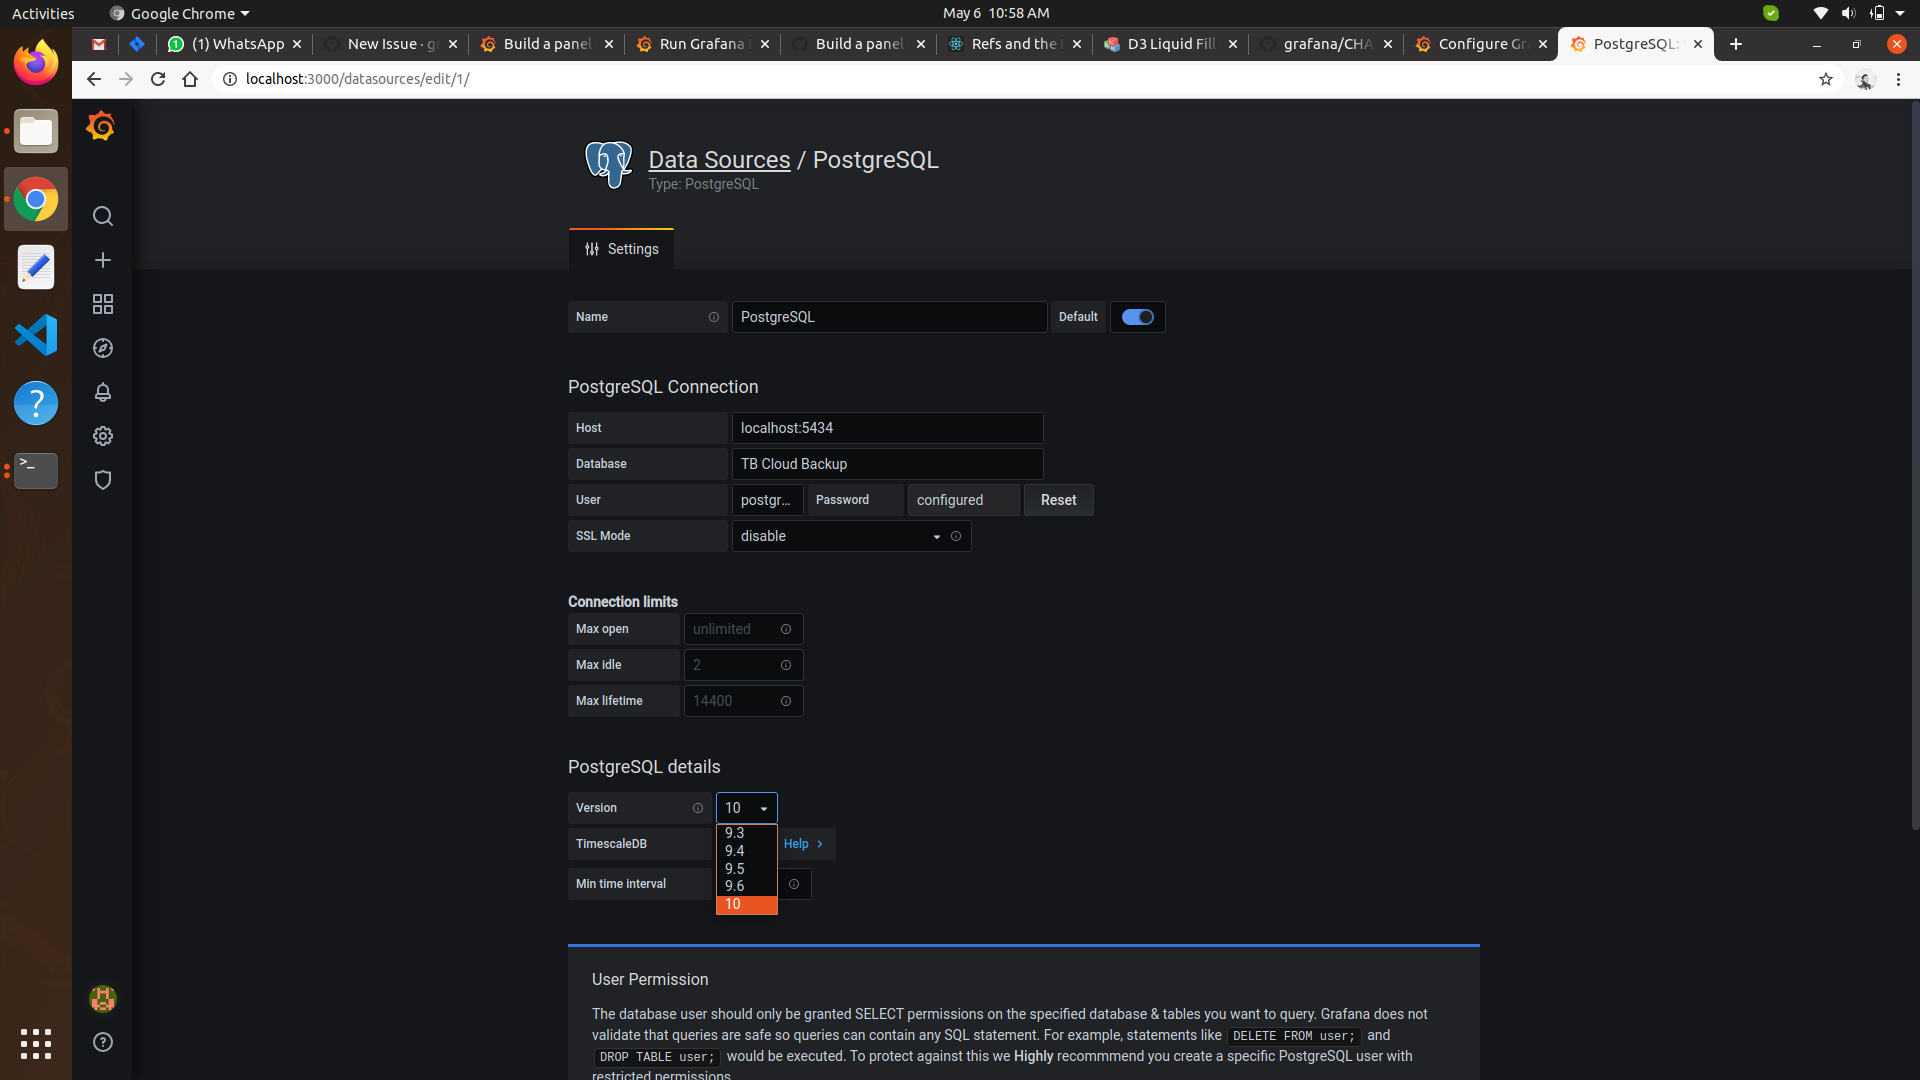This screenshot has width=1920, height=1080.
Task: Show info icon in Max open field
Action: click(x=786, y=629)
